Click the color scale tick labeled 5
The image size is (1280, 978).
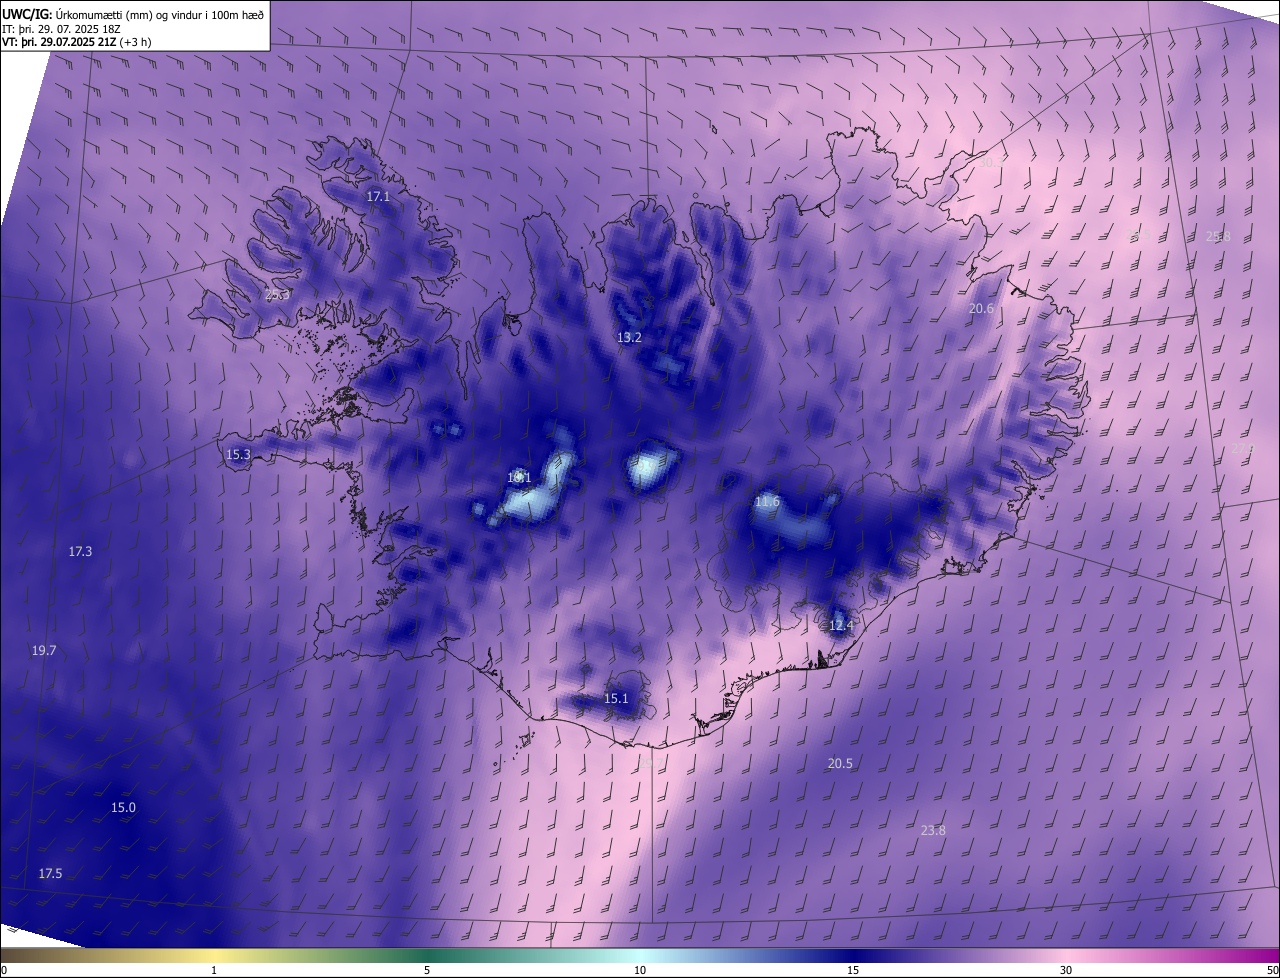tap(427, 970)
